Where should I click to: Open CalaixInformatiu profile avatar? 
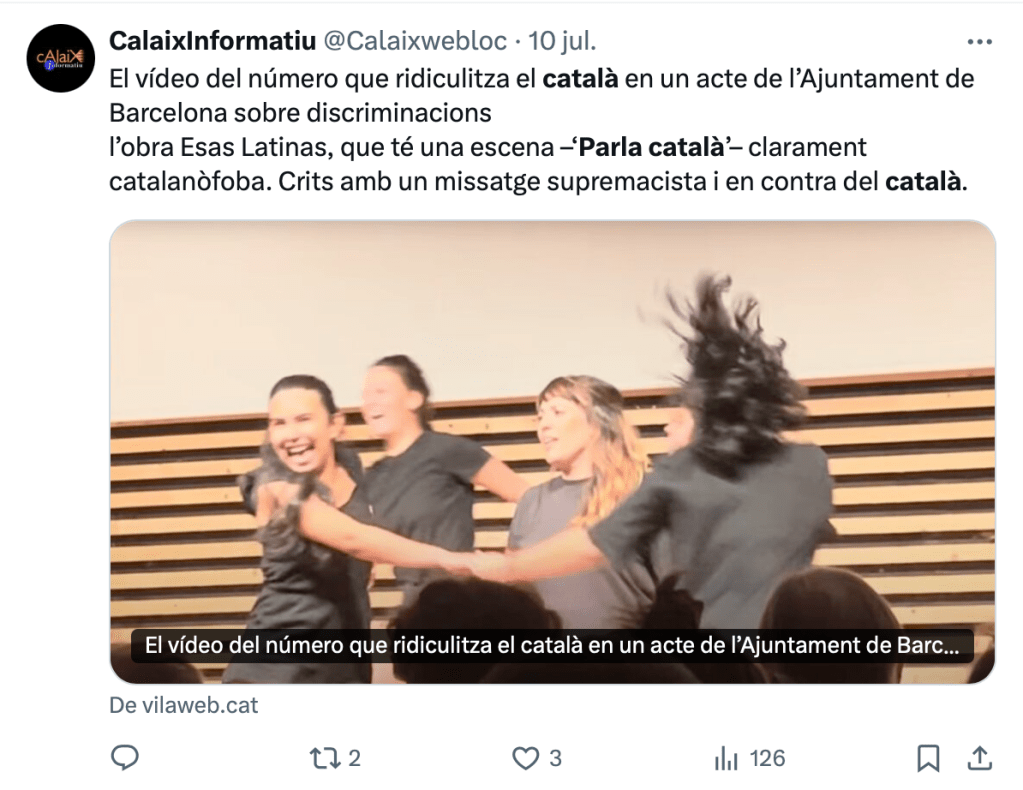click(60, 58)
